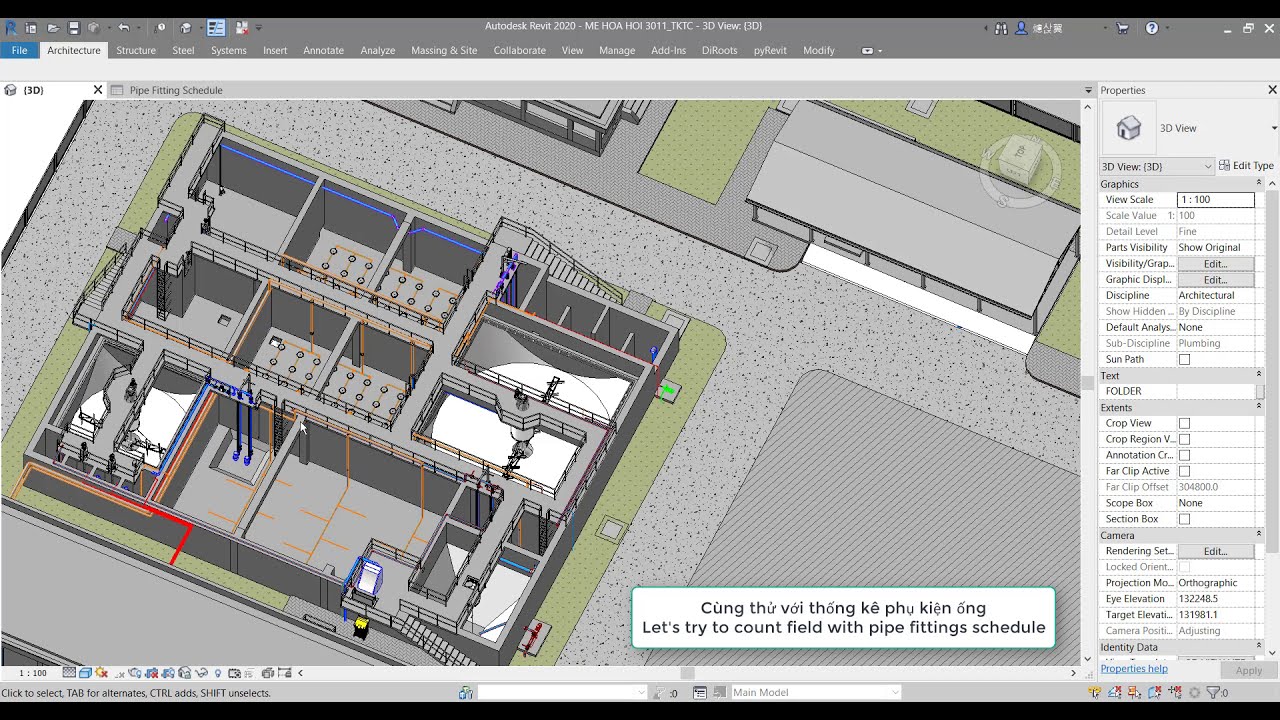Viewport: 1280px width, 720px height.
Task: Switch to the Massing & Site tab
Action: 444,50
